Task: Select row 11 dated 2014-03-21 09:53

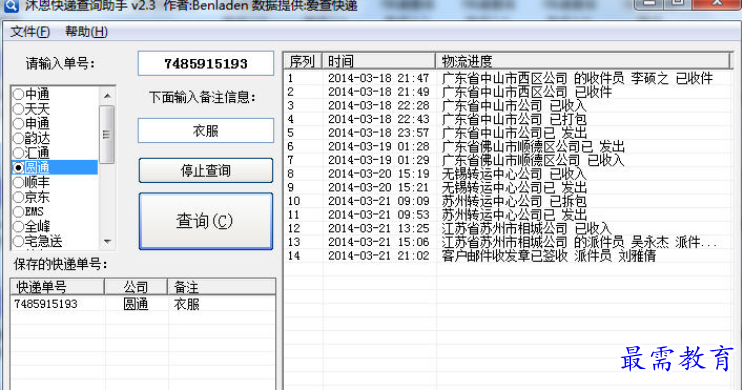Action: coord(508,215)
